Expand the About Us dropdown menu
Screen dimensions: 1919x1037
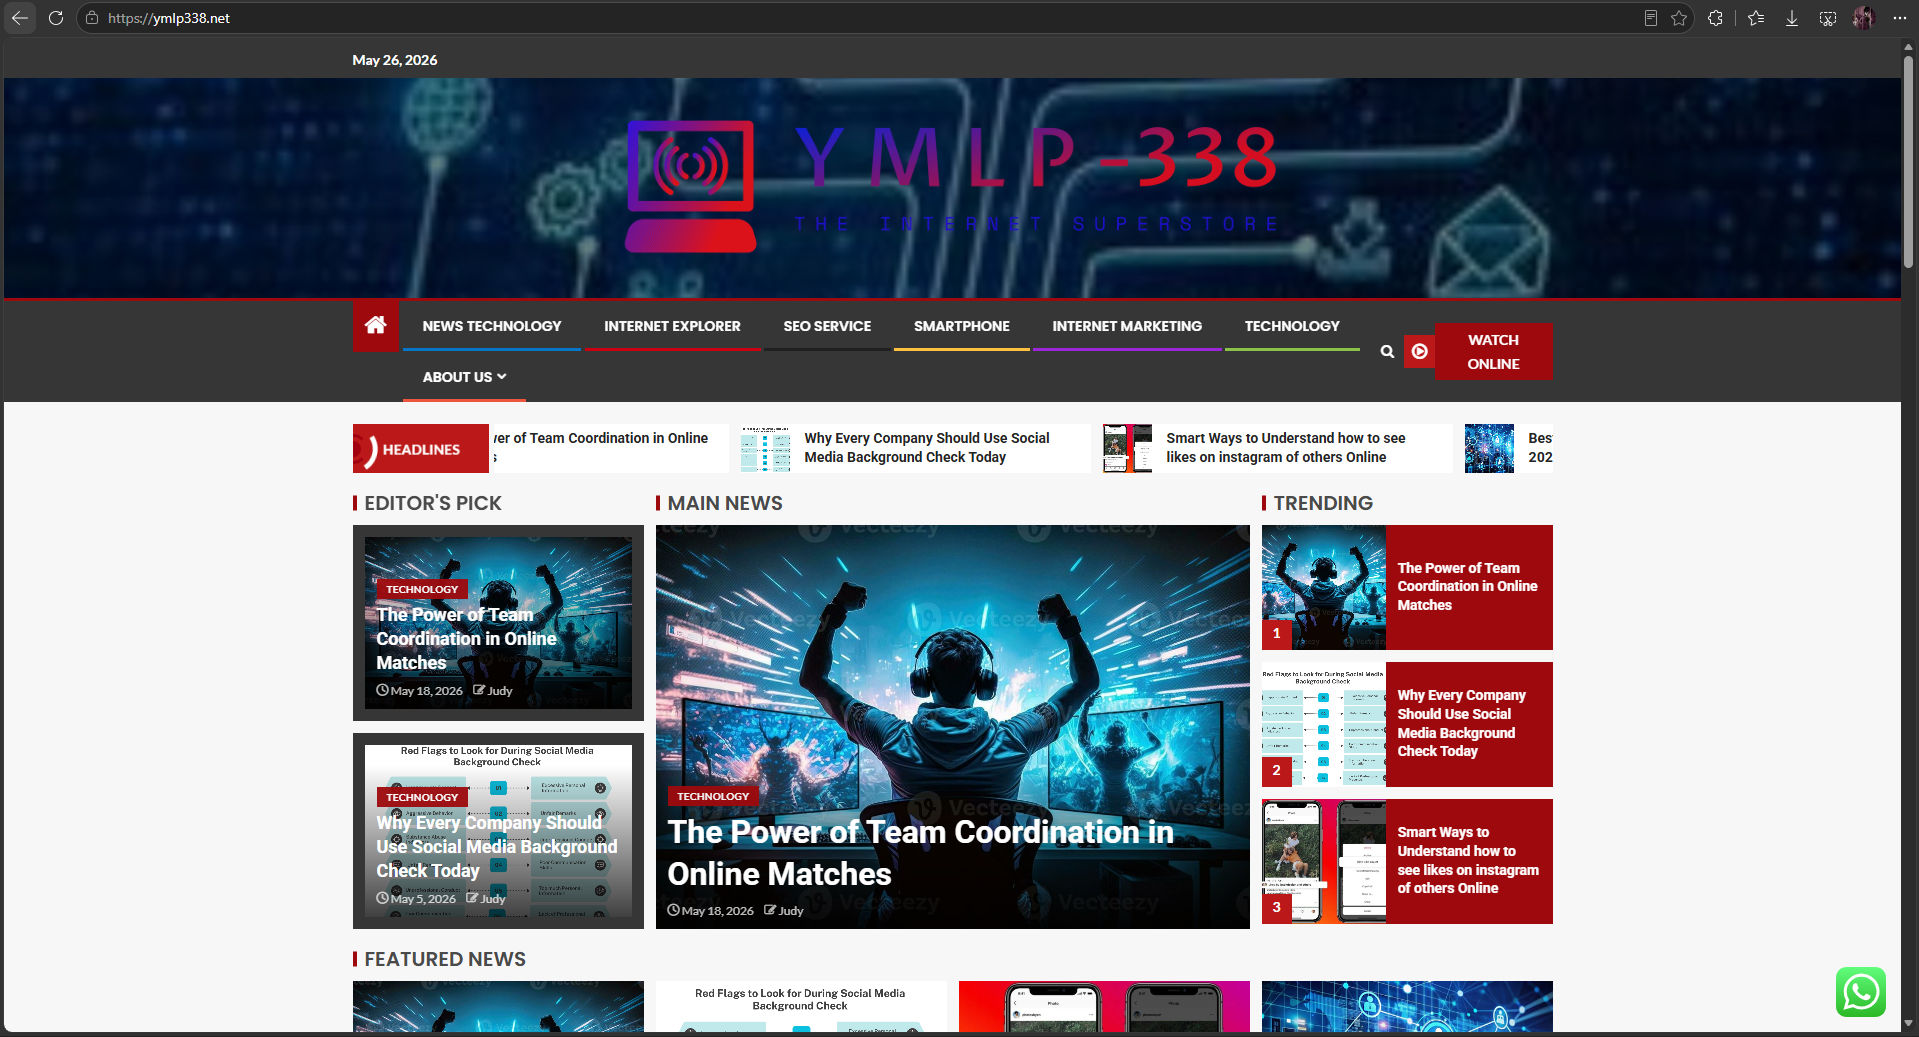(x=464, y=377)
